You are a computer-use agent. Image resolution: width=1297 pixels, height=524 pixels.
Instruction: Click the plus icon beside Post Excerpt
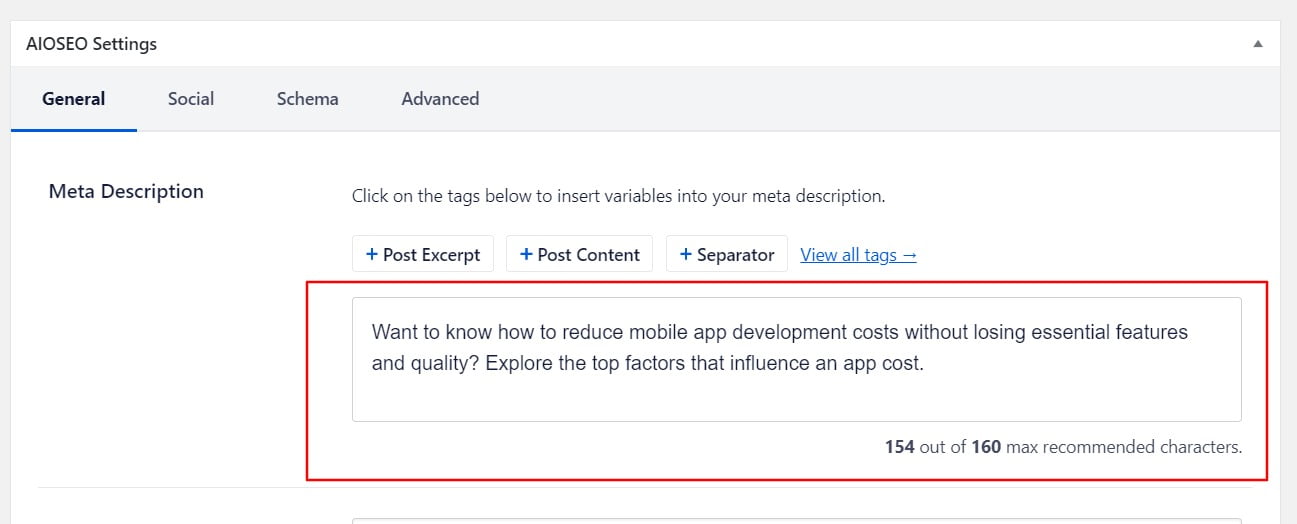tap(372, 254)
